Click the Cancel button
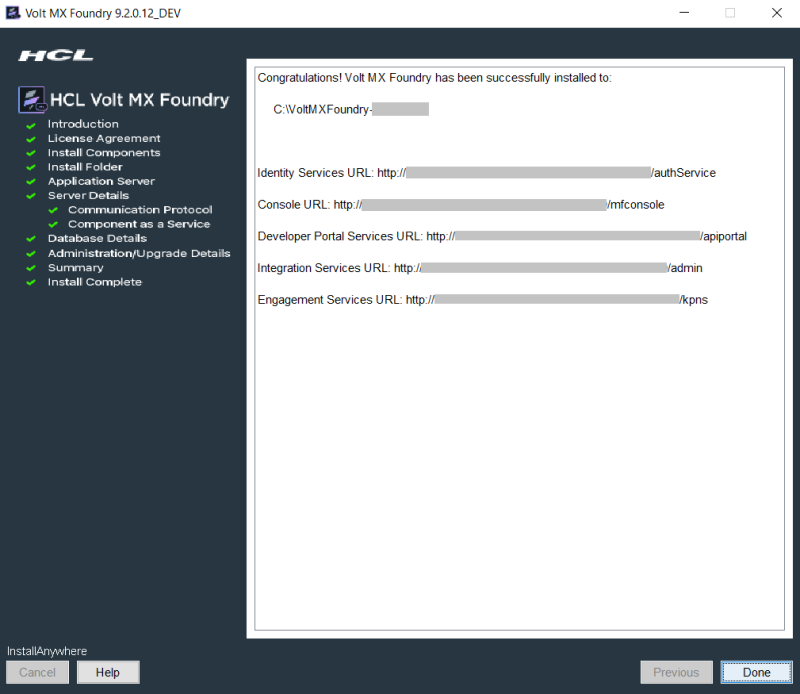This screenshot has width=800, height=694. click(37, 672)
